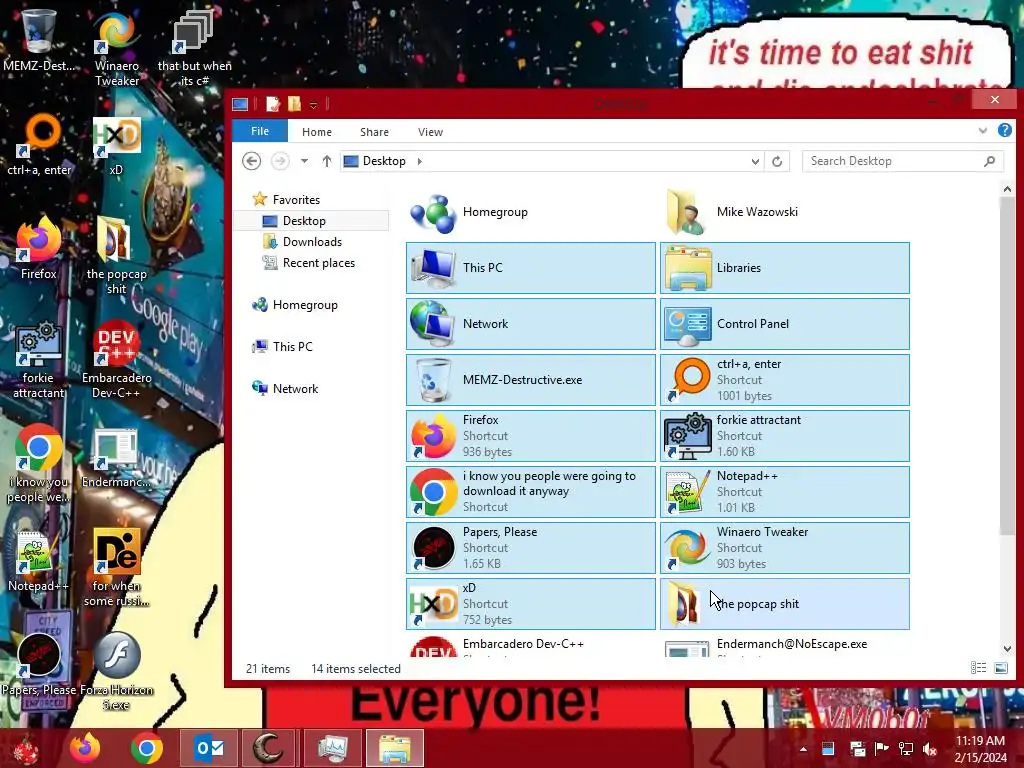This screenshot has height=768, width=1024.
Task: Click 'that but when its c#' desktop icon
Action: point(194,50)
